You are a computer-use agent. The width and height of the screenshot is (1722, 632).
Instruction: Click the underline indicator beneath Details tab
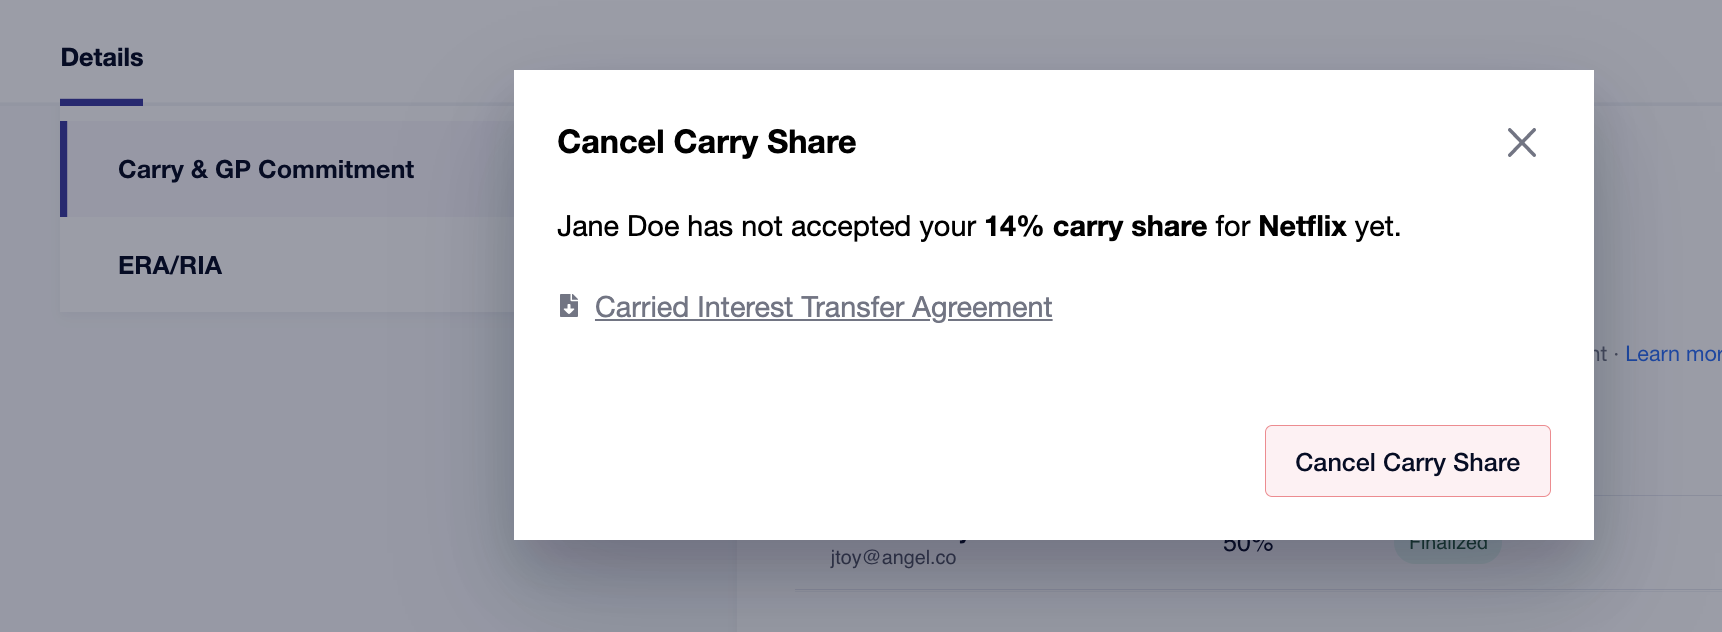click(x=101, y=102)
